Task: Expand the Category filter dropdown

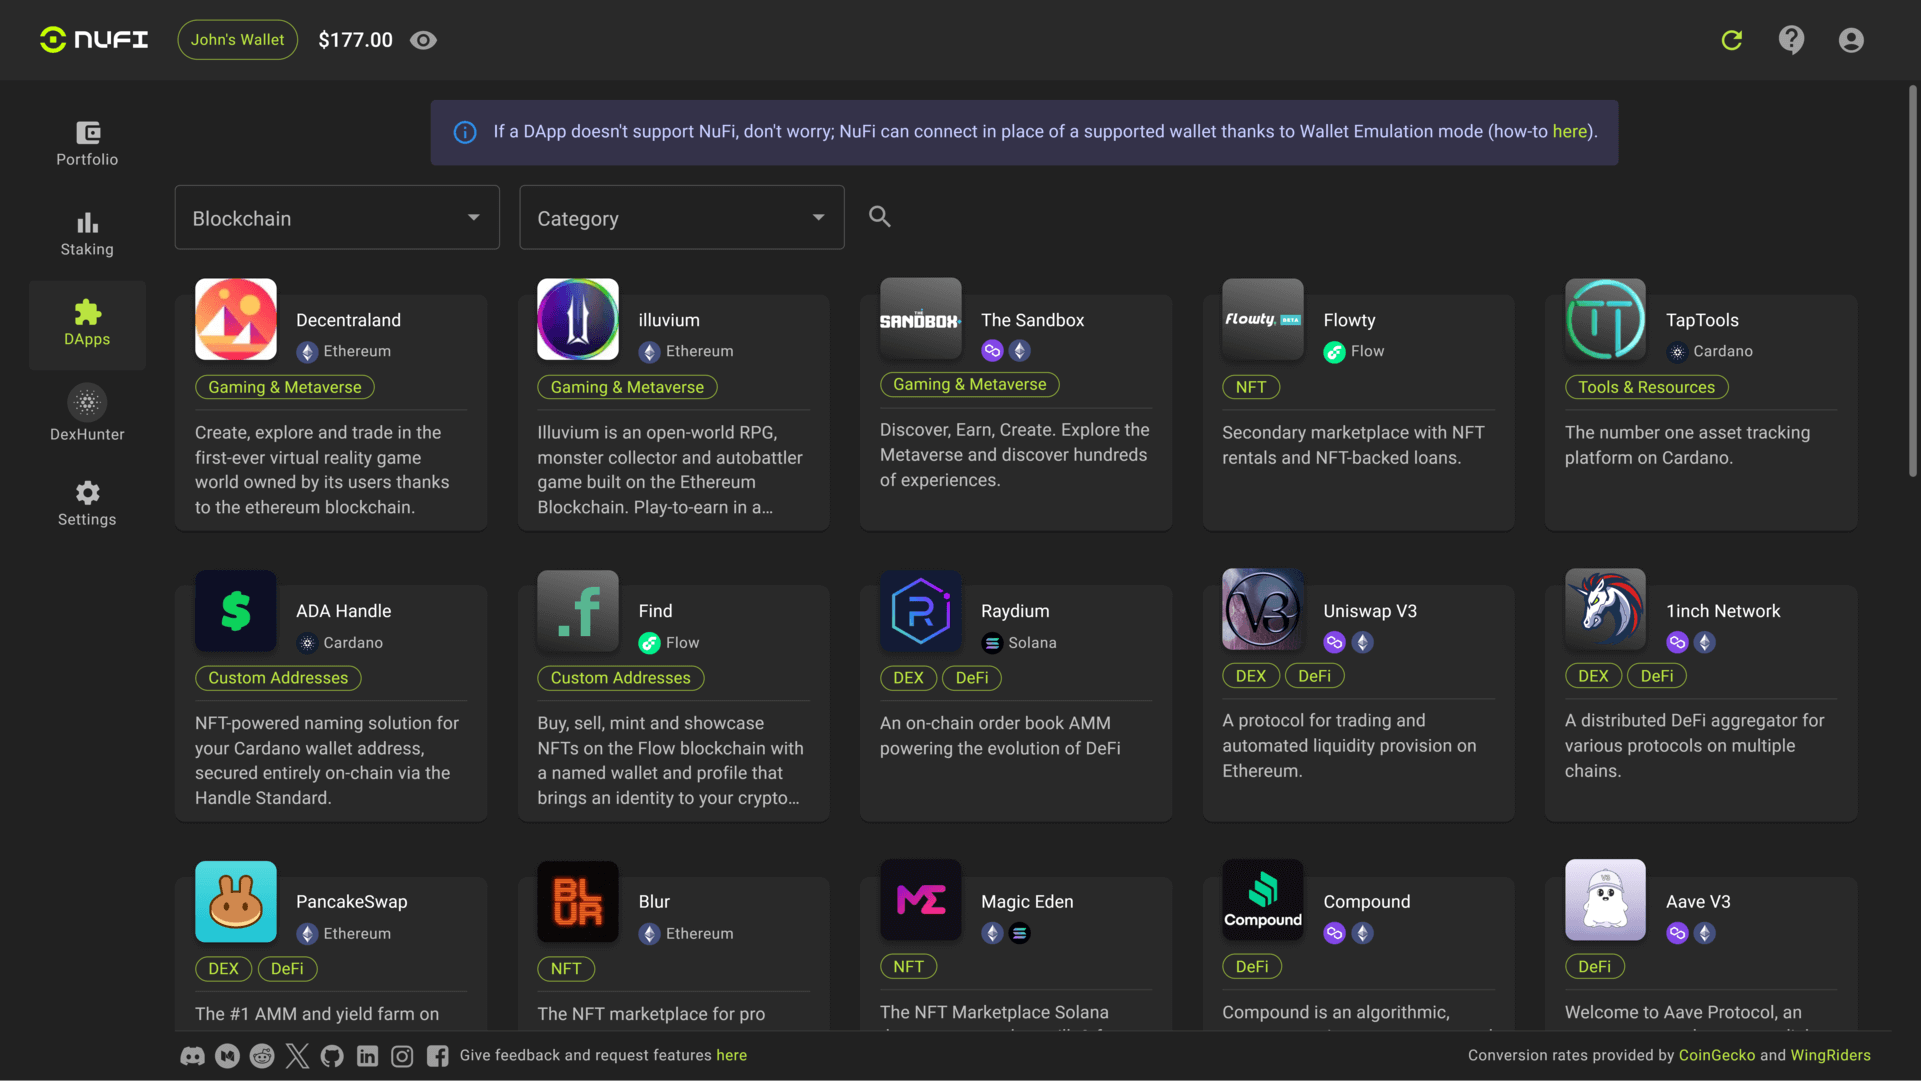Action: pyautogui.click(x=682, y=217)
